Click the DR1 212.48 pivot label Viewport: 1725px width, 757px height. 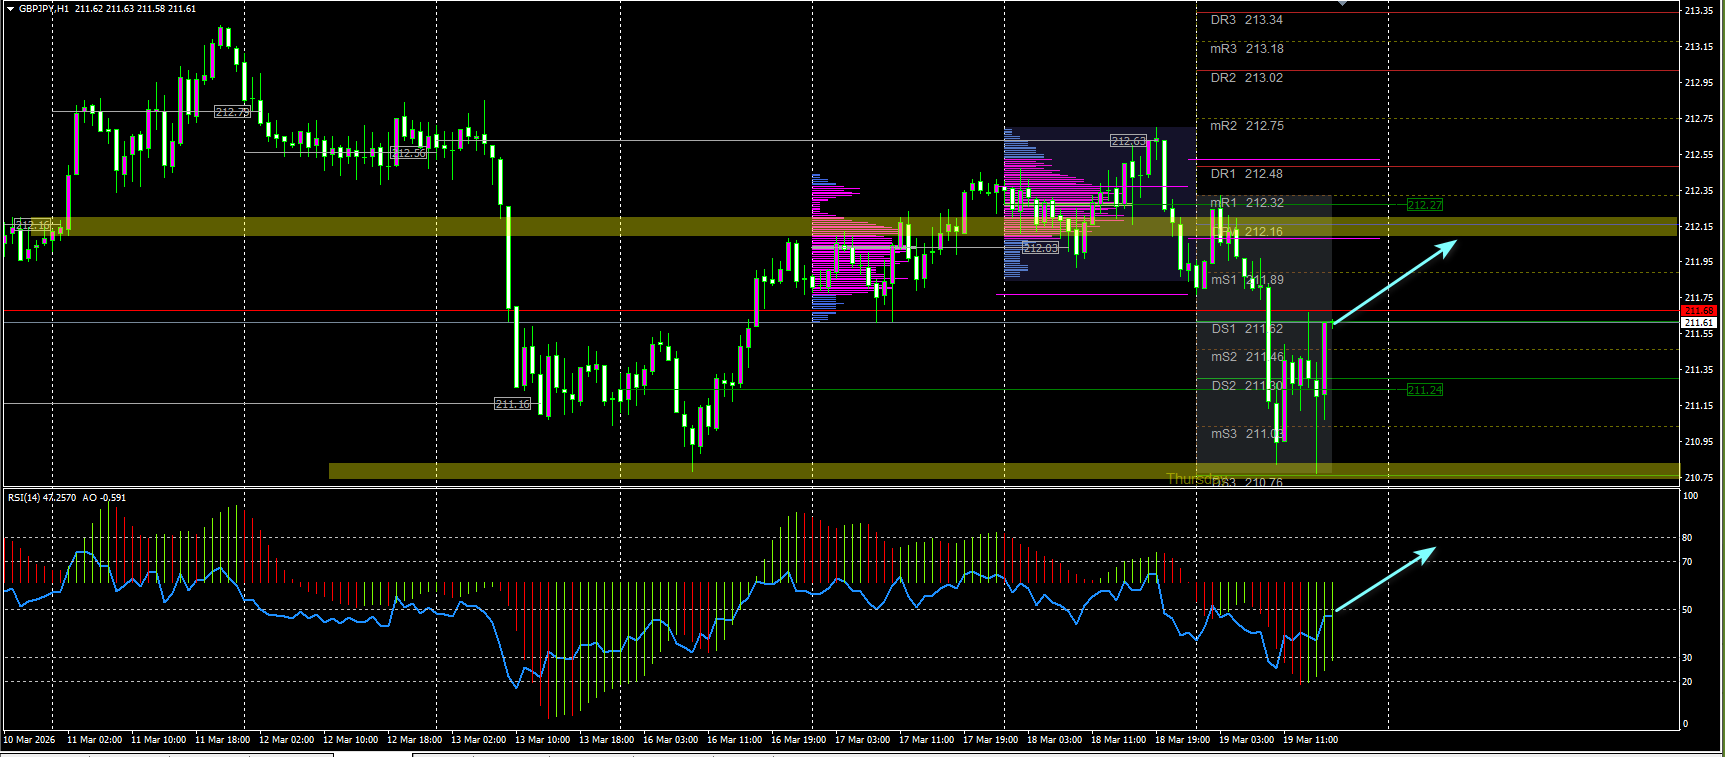pos(1246,174)
